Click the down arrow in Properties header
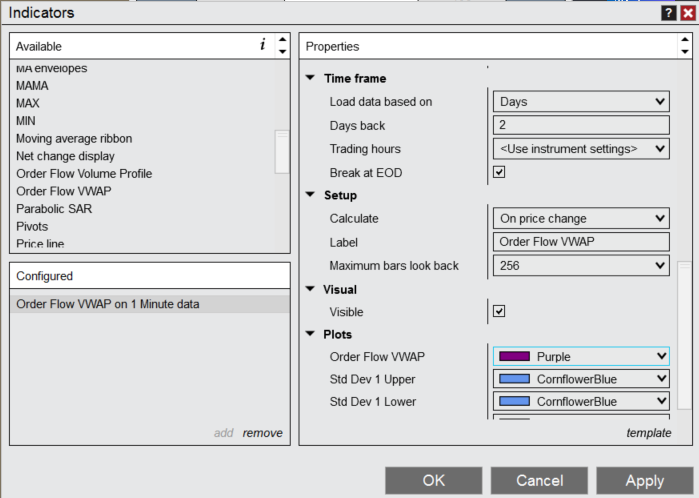 pos(685,52)
